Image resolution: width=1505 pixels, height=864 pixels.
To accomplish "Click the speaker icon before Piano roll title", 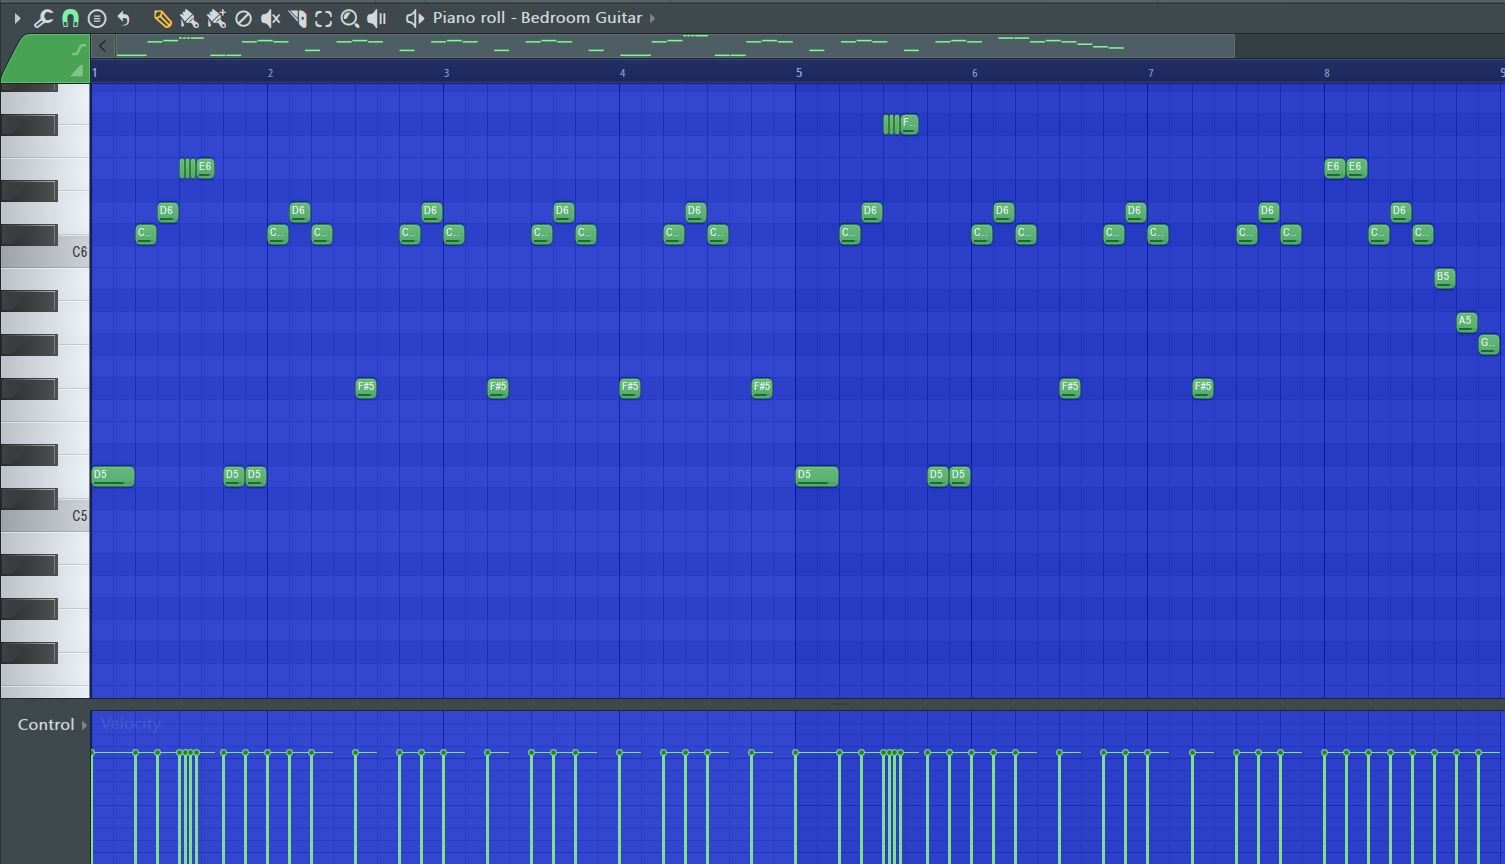I will pyautogui.click(x=415, y=18).
